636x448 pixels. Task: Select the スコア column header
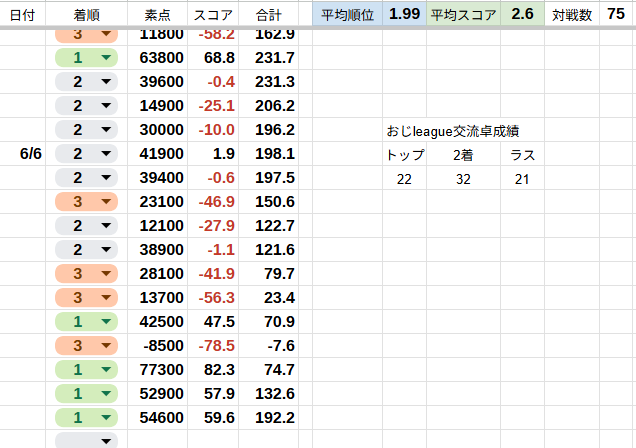(x=213, y=15)
